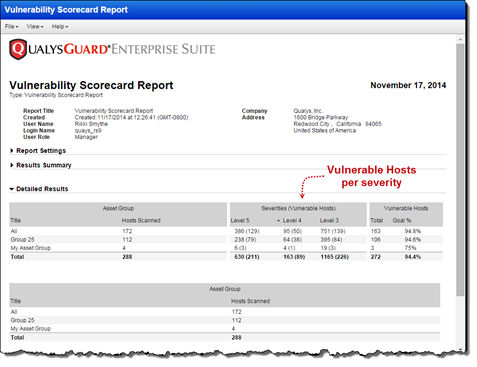Click the Vulnerability Scorecard Report heading
Viewport: 477px width, 367px height.
click(91, 85)
